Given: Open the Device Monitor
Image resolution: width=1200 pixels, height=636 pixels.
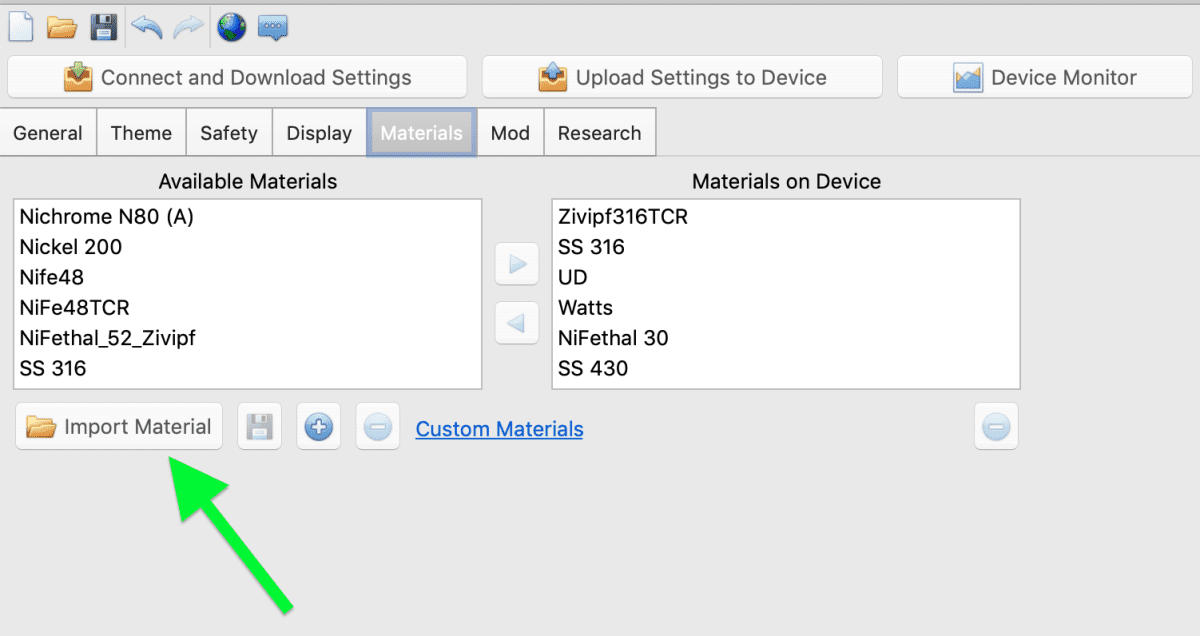Looking at the screenshot, I should click(1045, 77).
